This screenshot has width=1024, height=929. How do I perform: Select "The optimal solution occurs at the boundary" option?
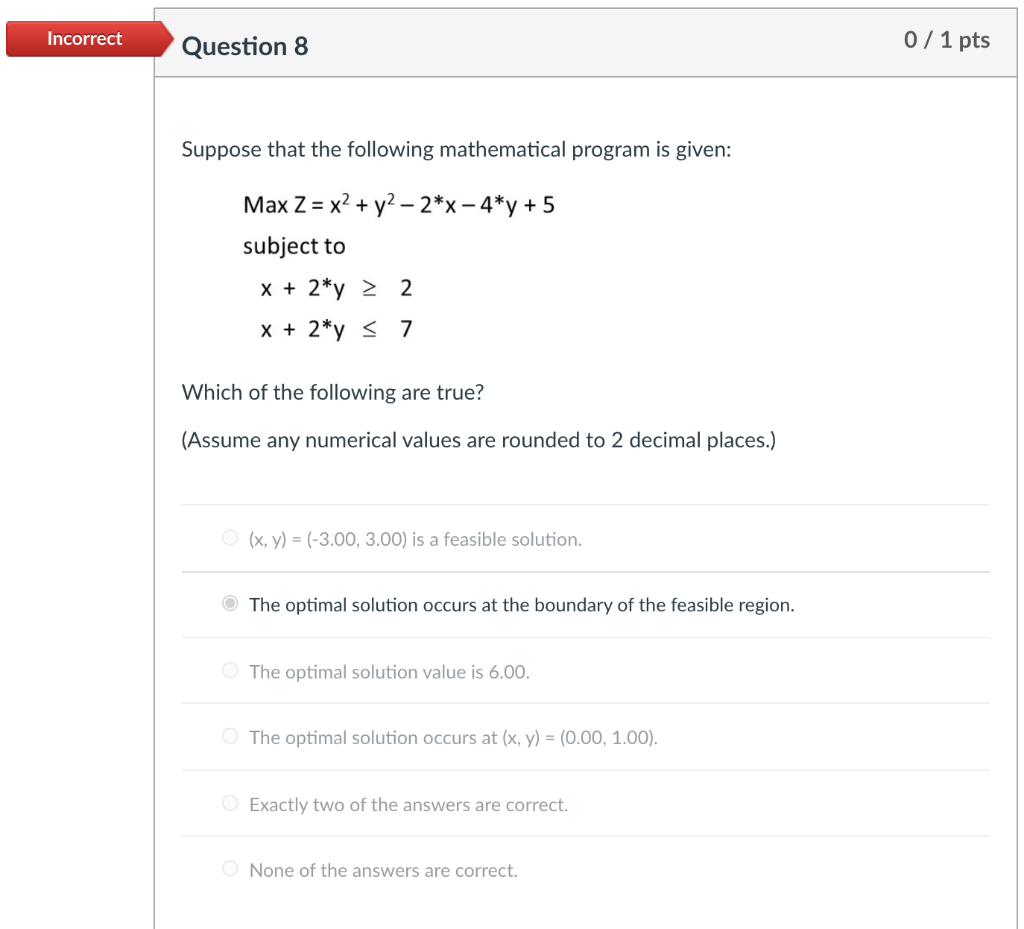point(229,603)
